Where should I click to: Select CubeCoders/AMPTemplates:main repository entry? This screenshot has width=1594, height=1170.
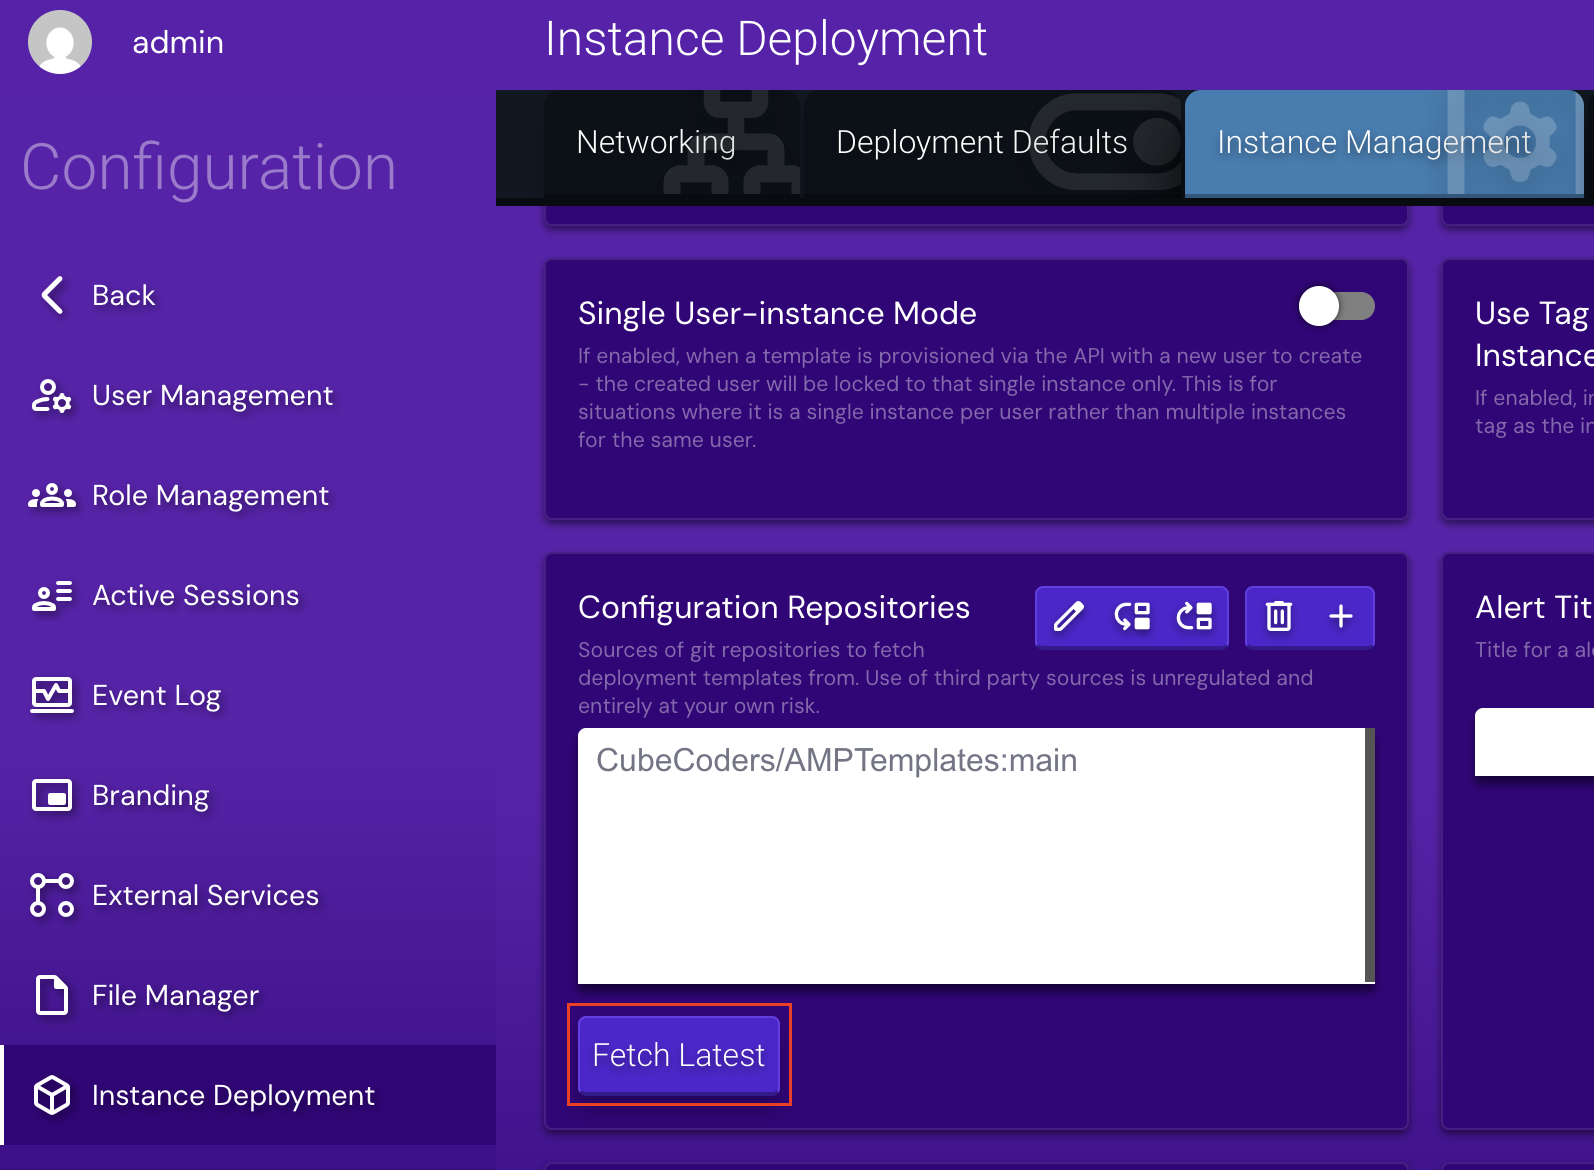[836, 761]
